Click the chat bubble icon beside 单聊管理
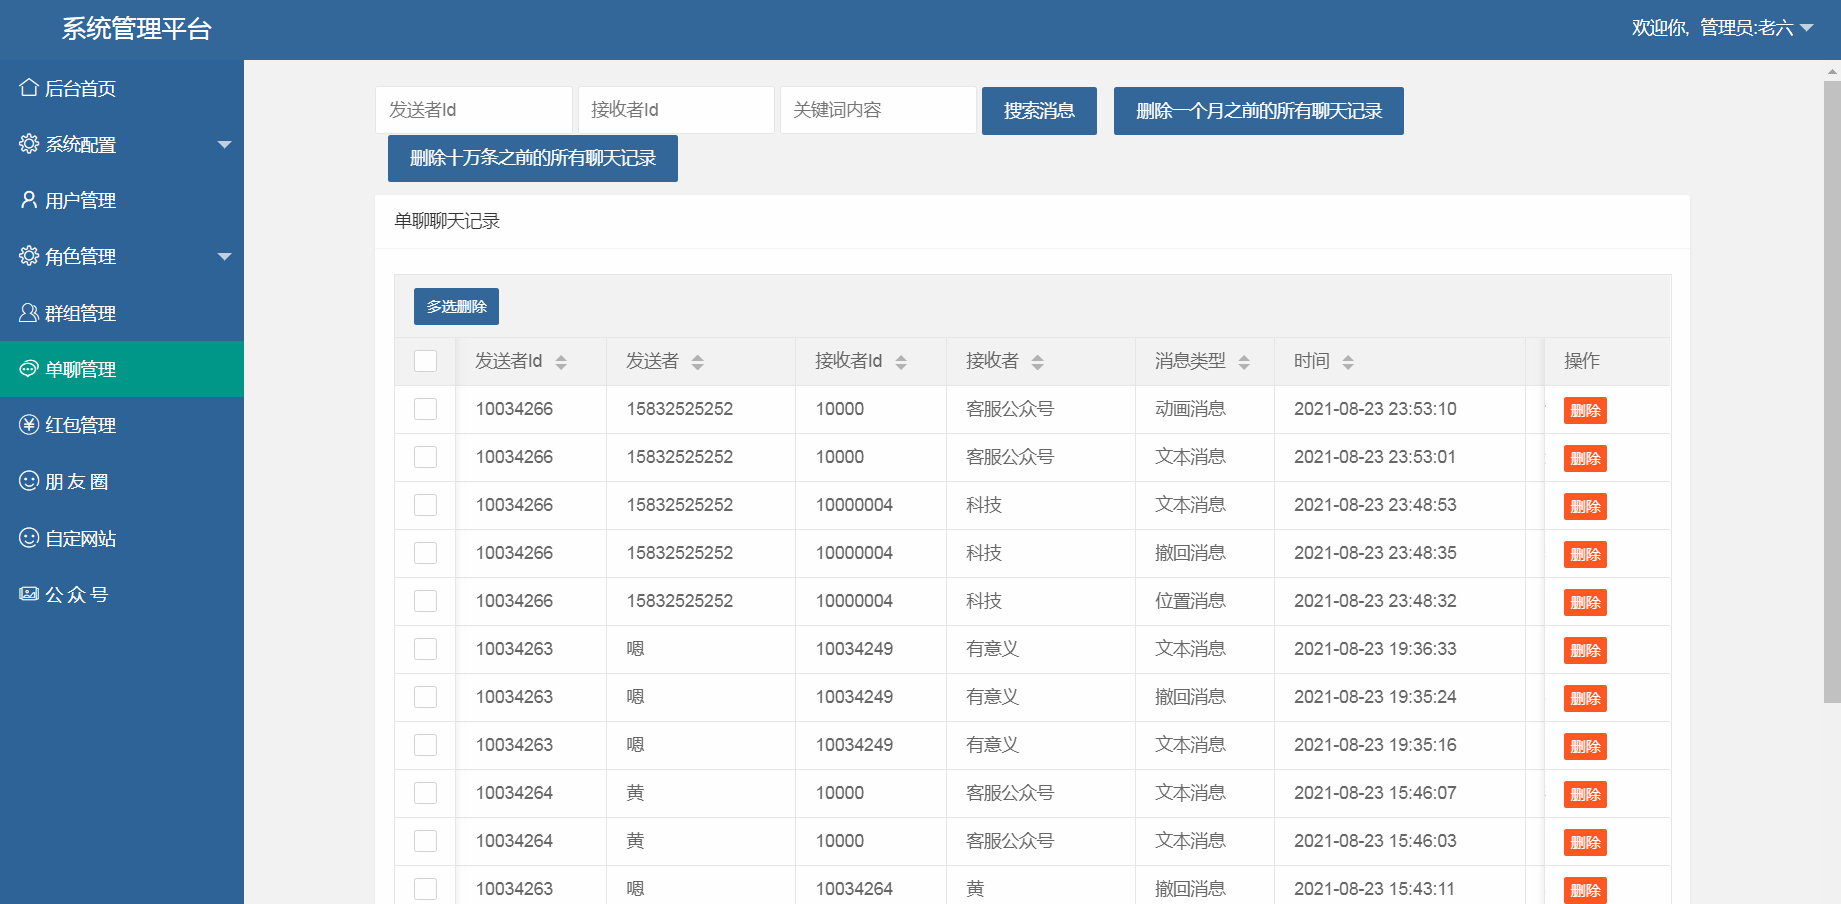 point(29,369)
